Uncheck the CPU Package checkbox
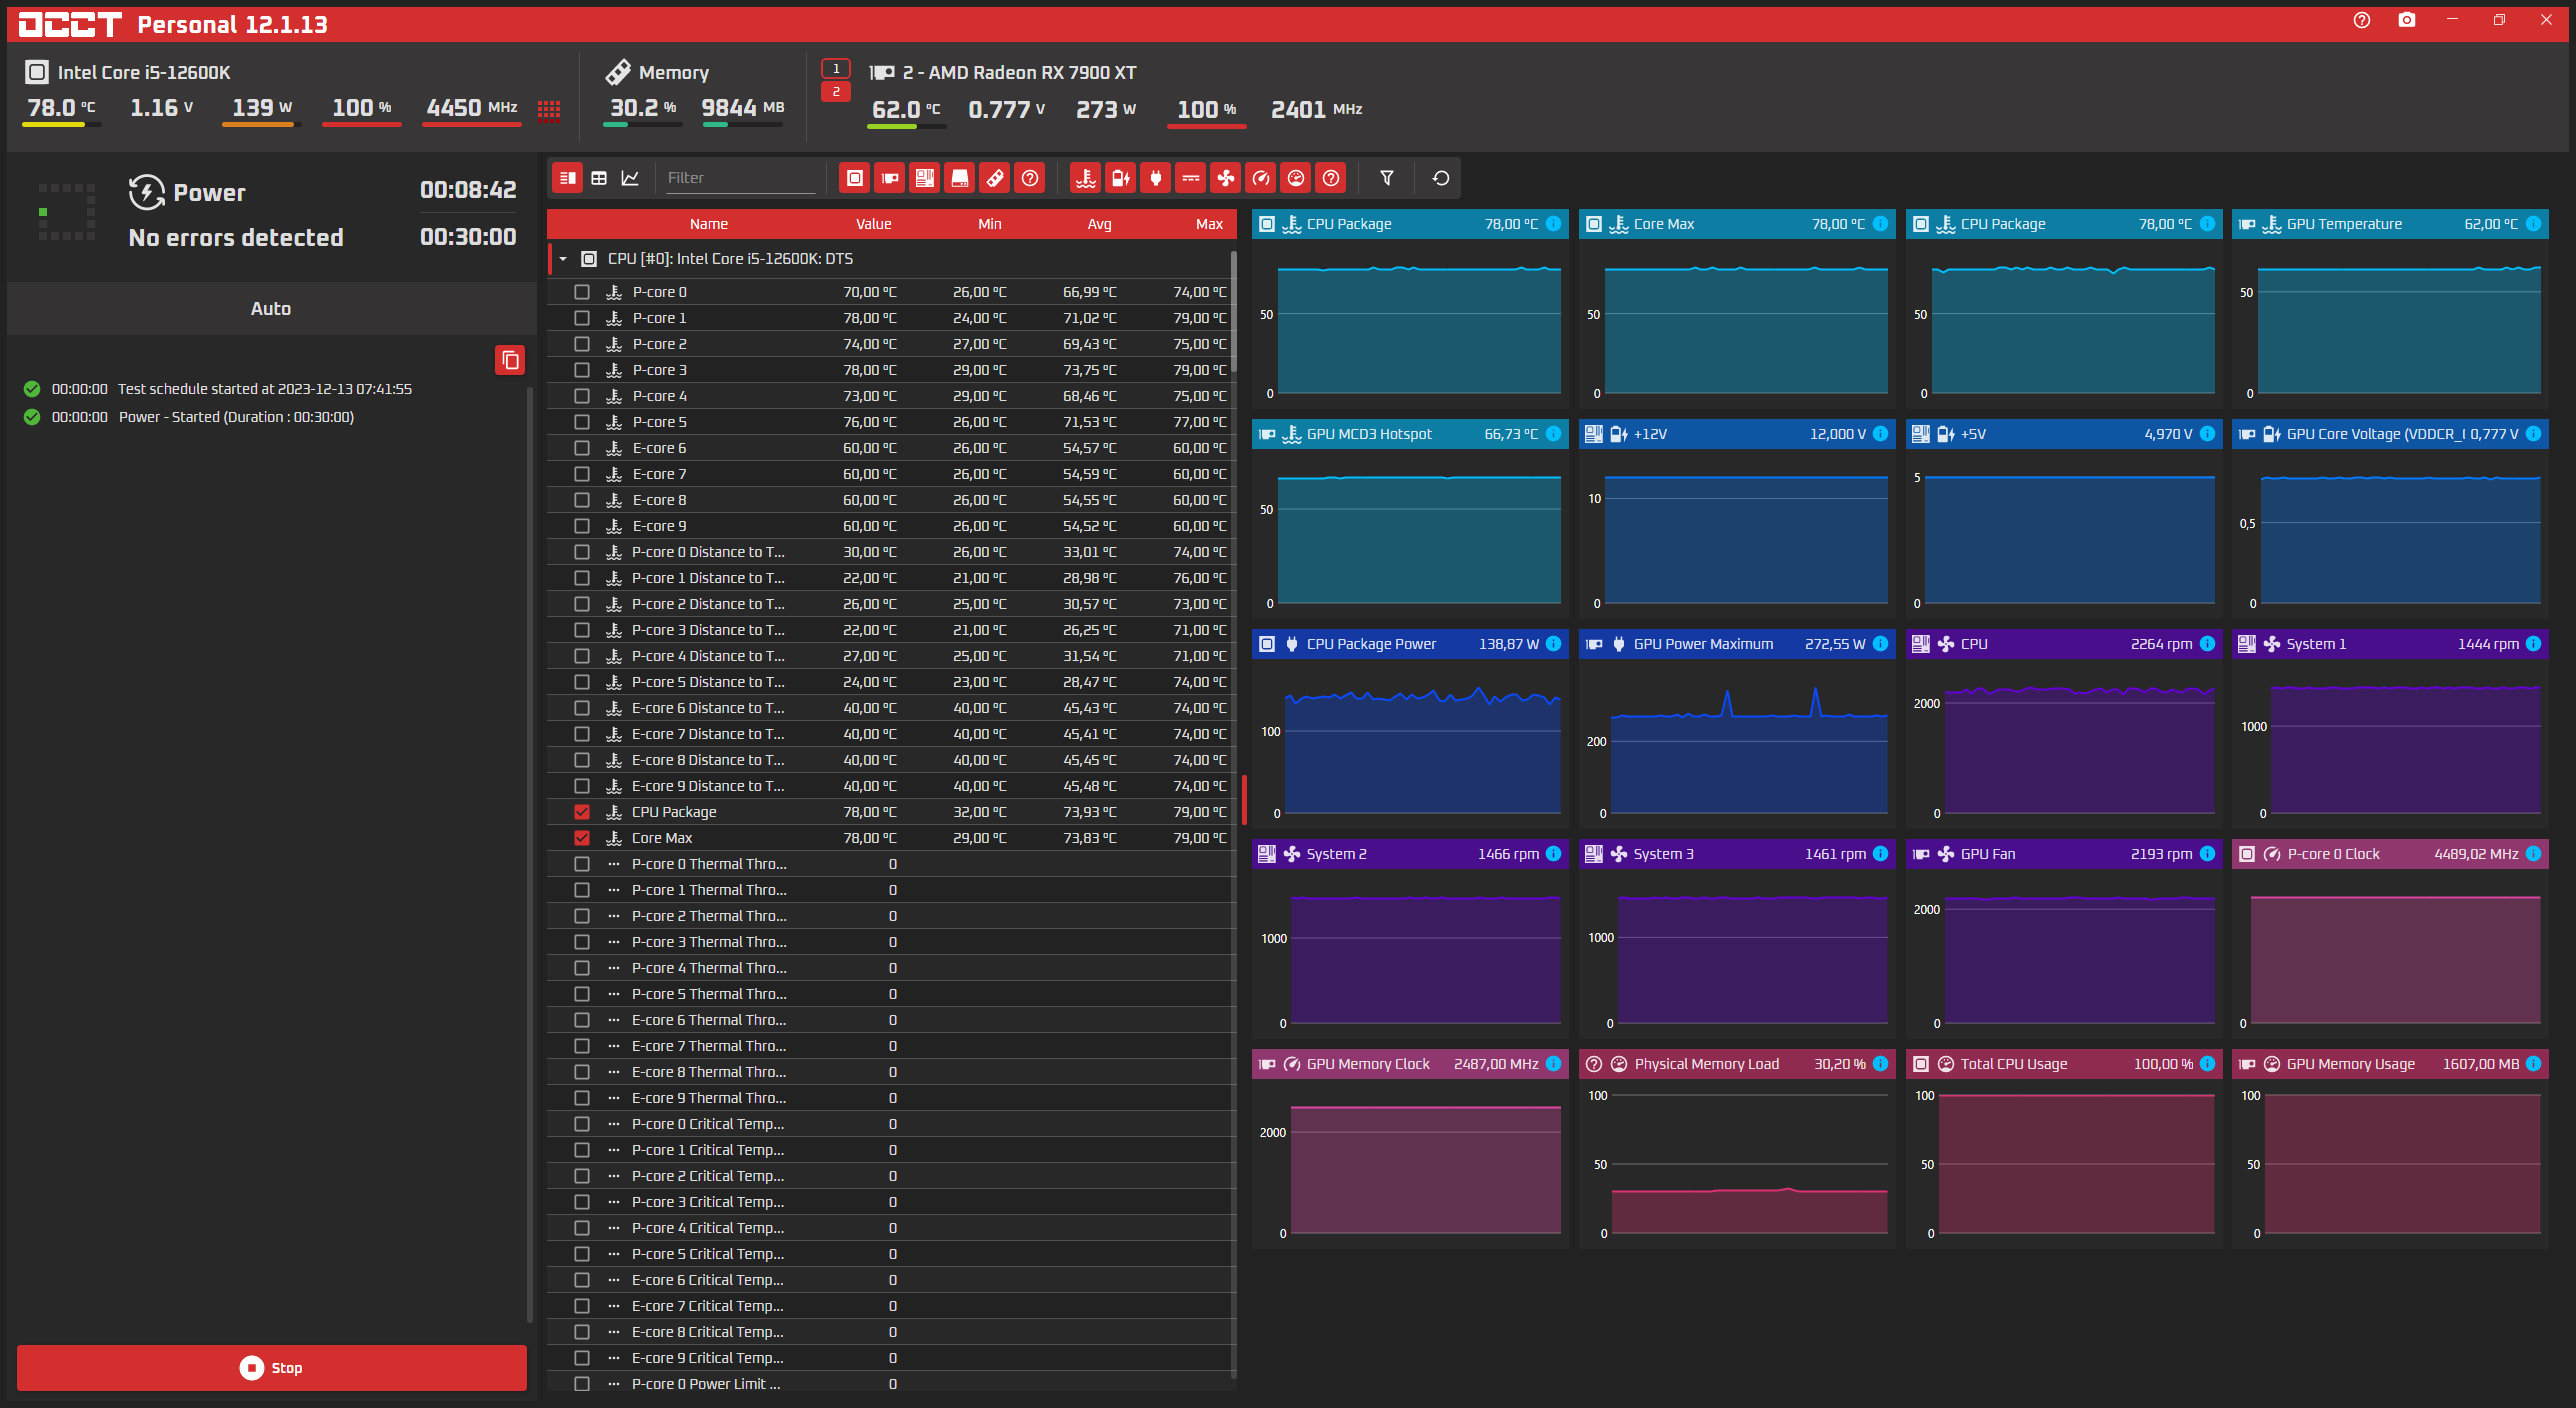2576x1408 pixels. (582, 812)
